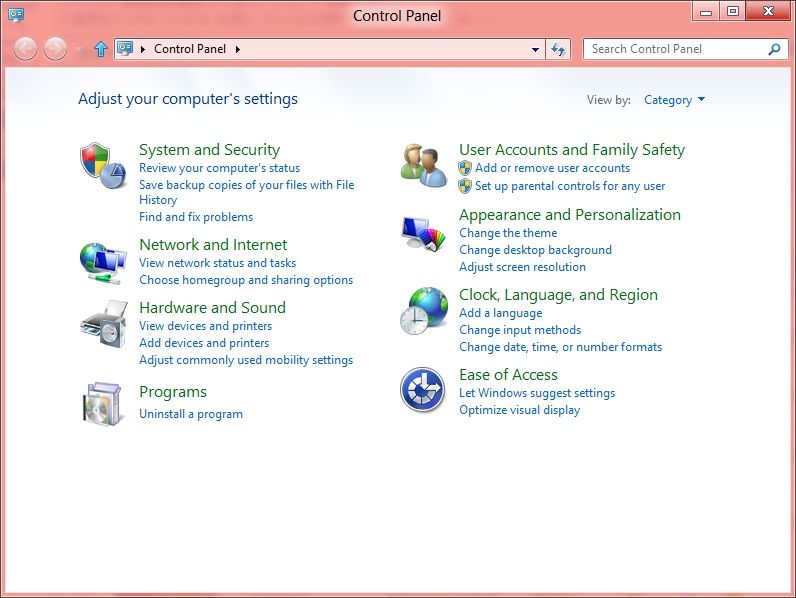Image resolution: width=796 pixels, height=598 pixels.
Task: Open the recent locations dropdown arrow
Action: (79, 50)
